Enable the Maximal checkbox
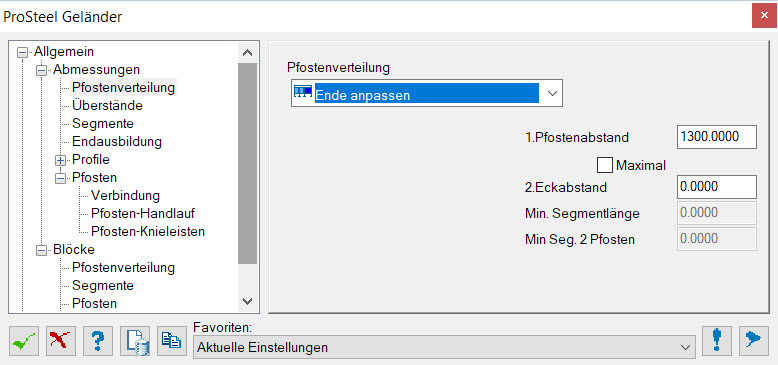778x365 pixels. (x=605, y=165)
